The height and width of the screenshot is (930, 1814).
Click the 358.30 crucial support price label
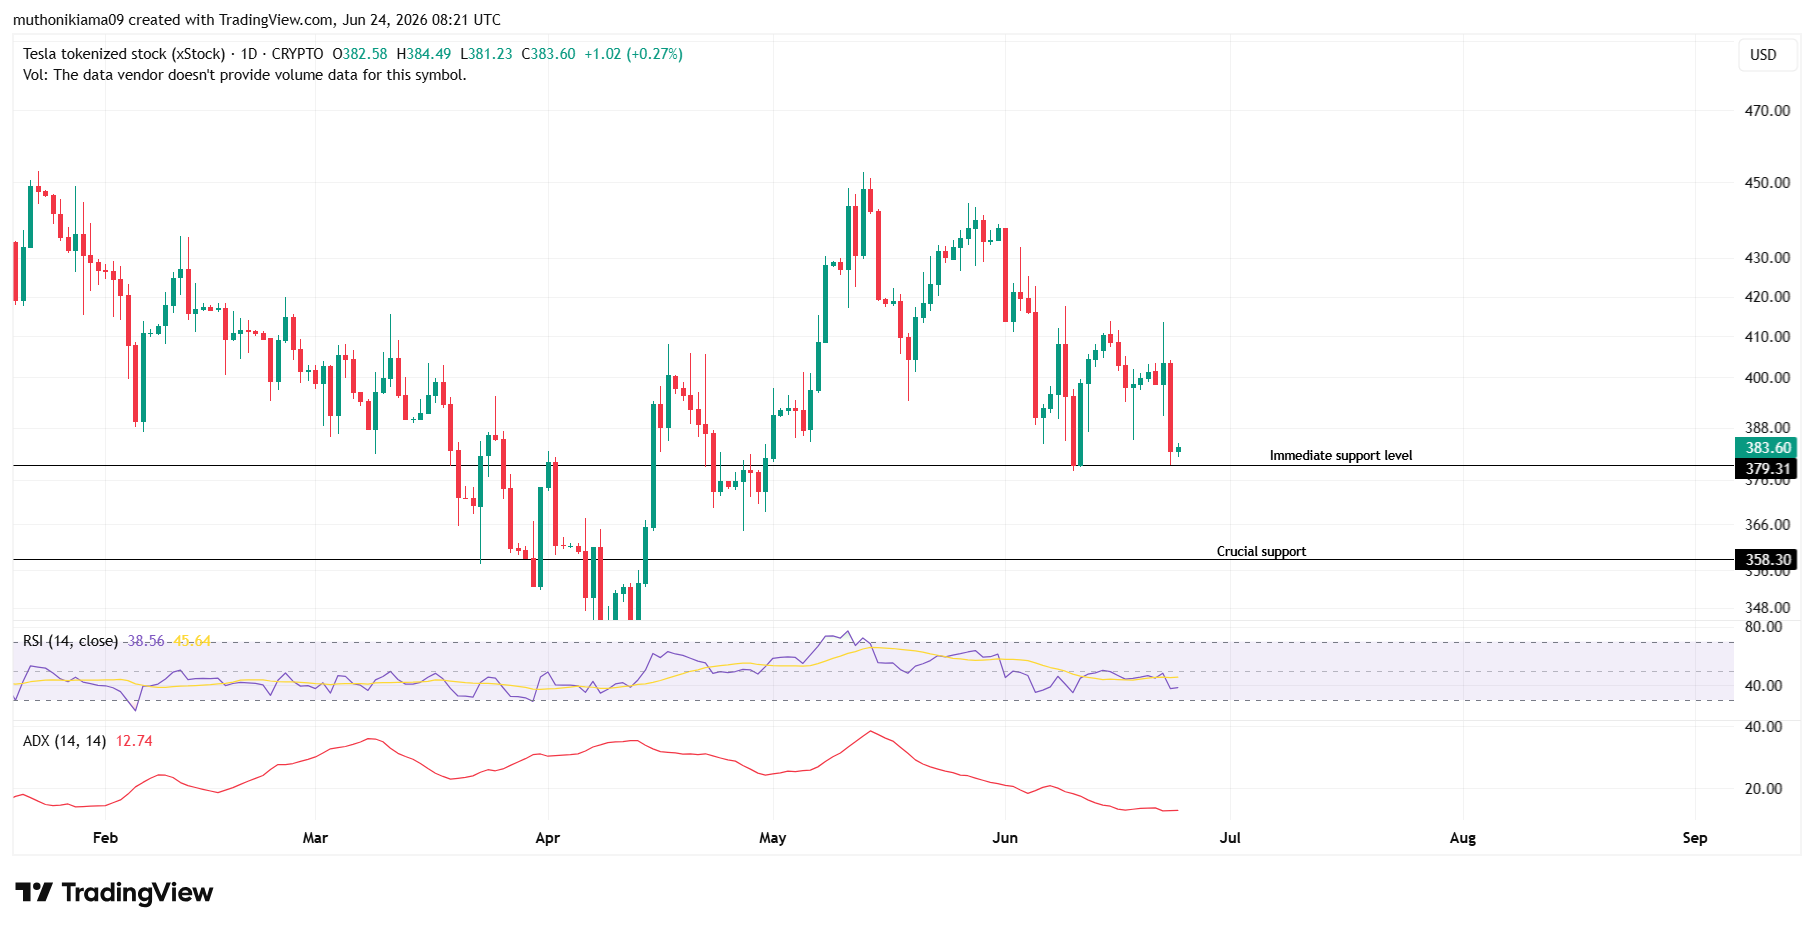point(1767,560)
